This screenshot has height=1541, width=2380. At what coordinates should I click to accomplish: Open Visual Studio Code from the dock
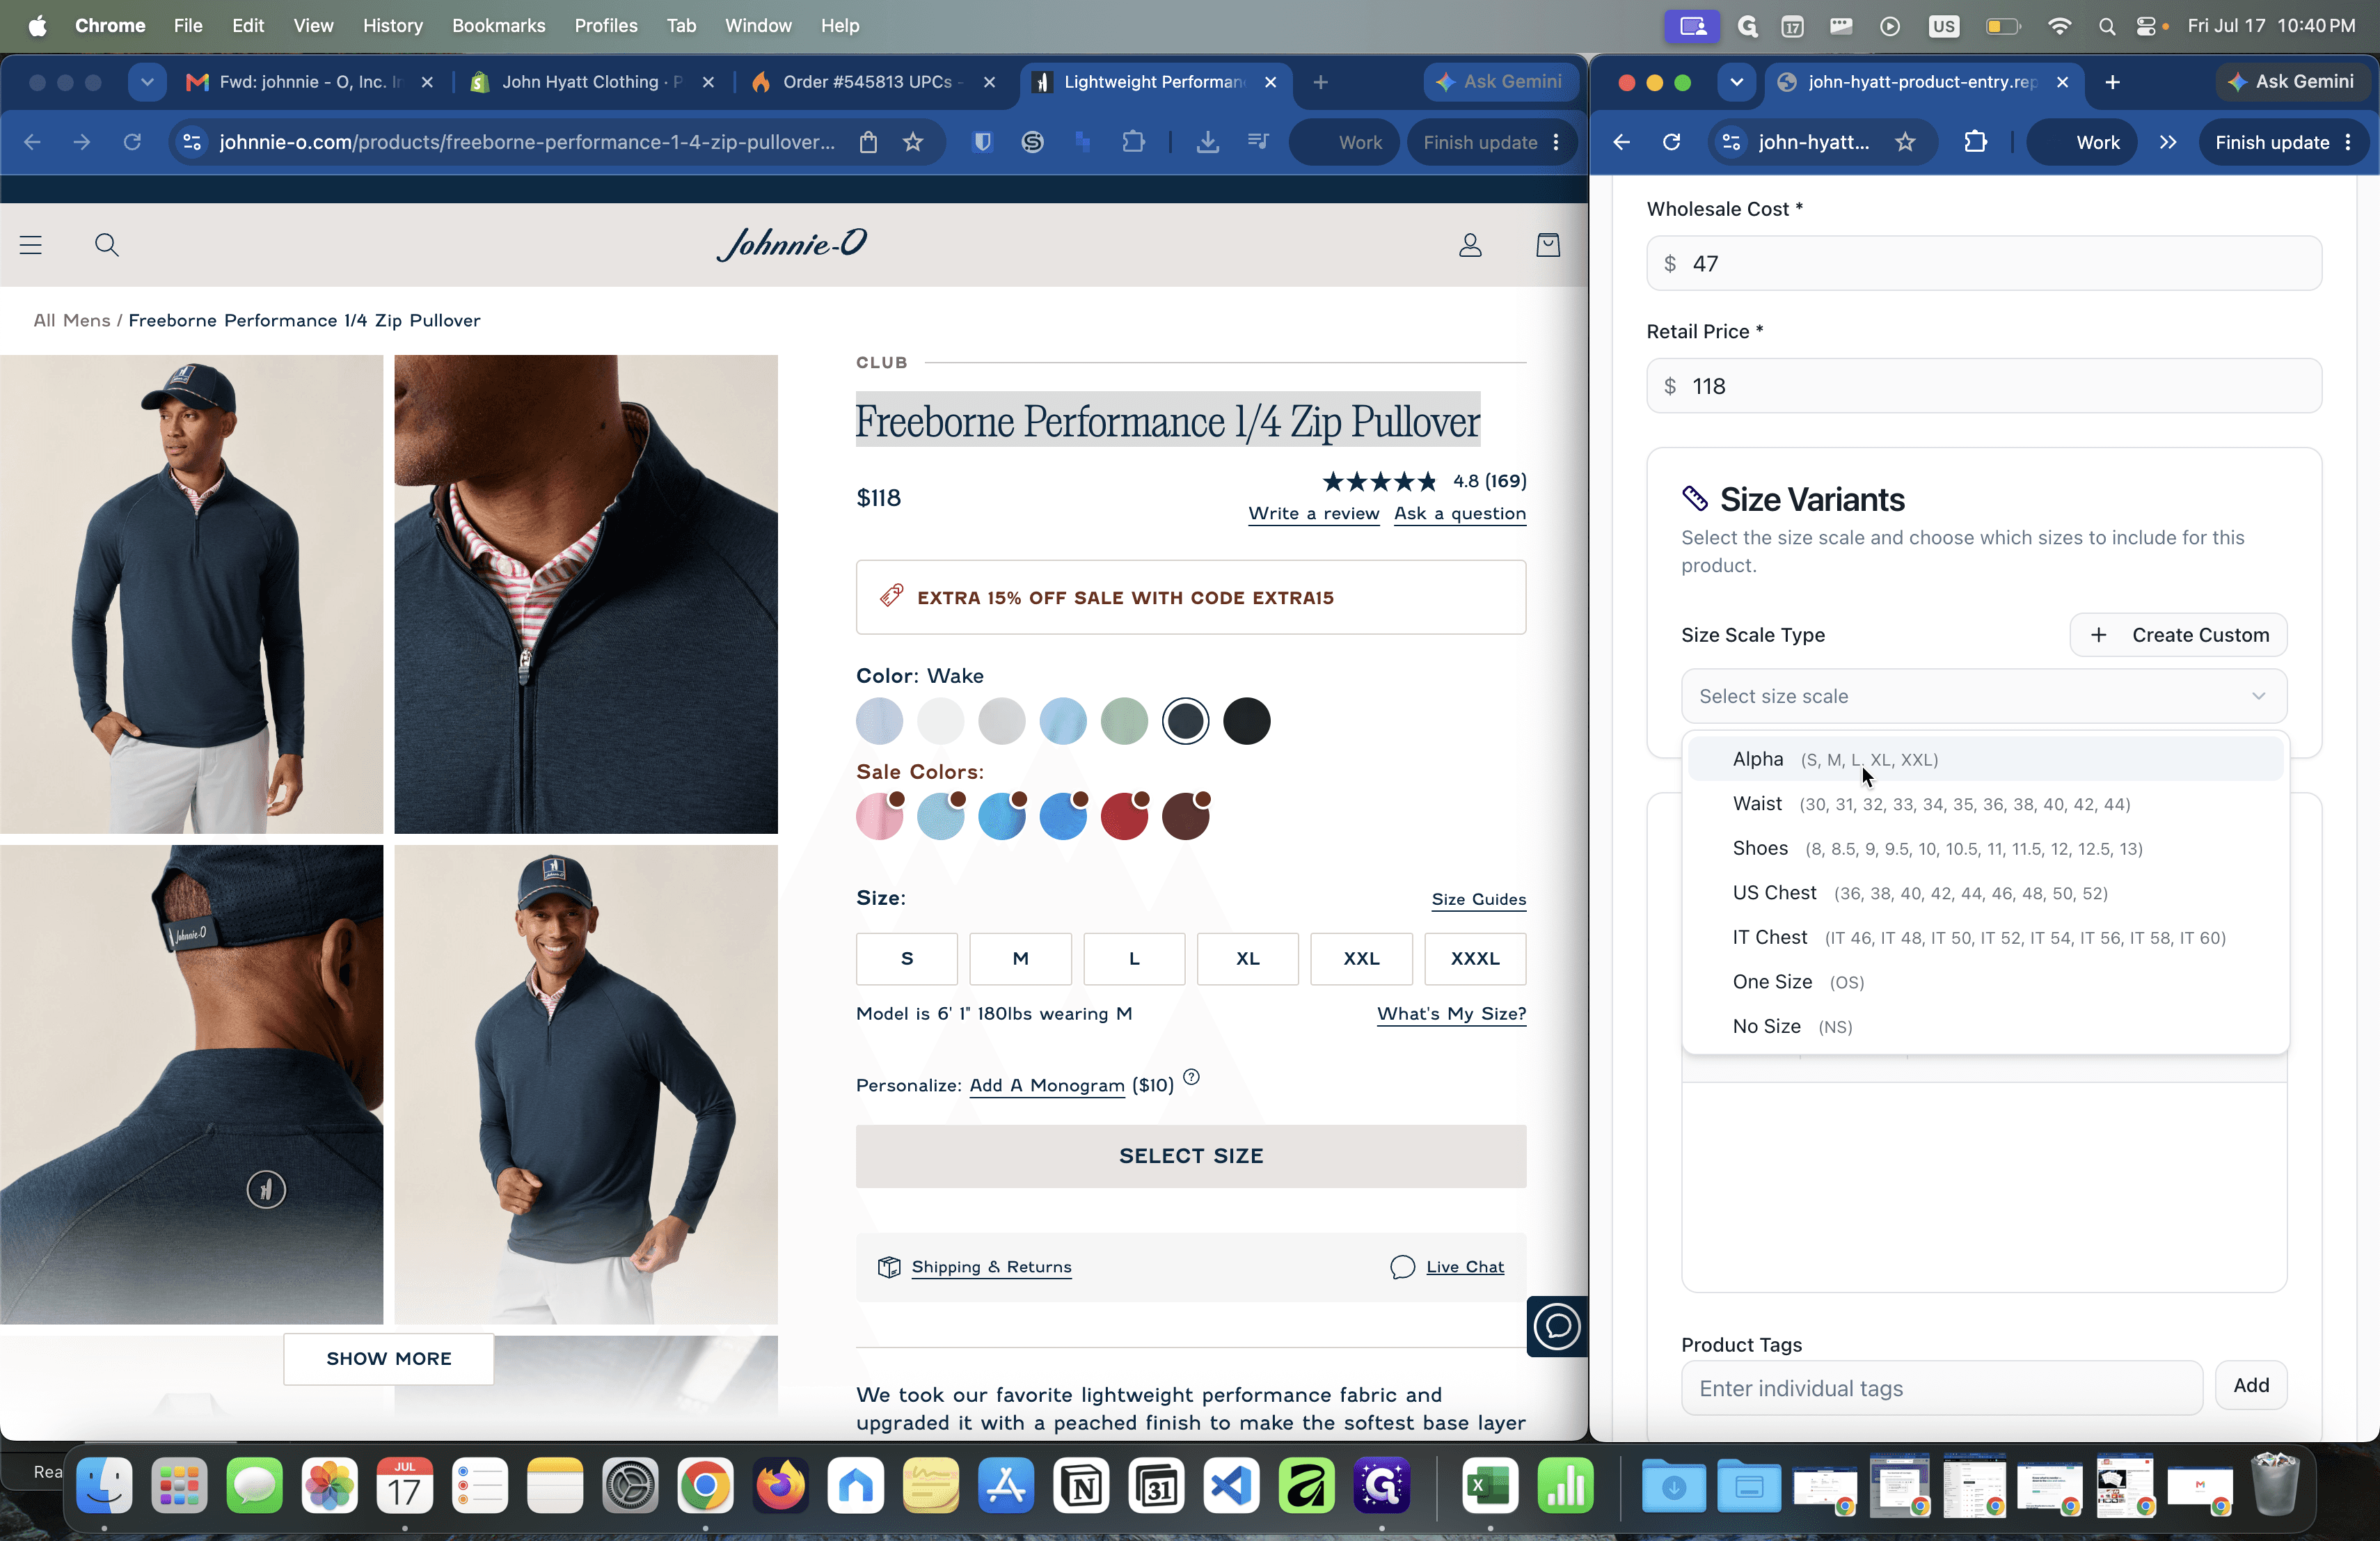(1232, 1485)
